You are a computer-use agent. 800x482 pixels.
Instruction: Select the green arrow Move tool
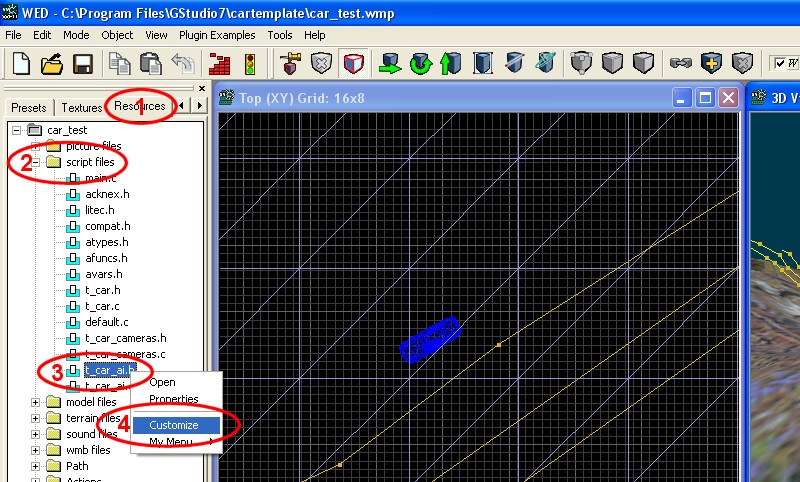coord(388,64)
